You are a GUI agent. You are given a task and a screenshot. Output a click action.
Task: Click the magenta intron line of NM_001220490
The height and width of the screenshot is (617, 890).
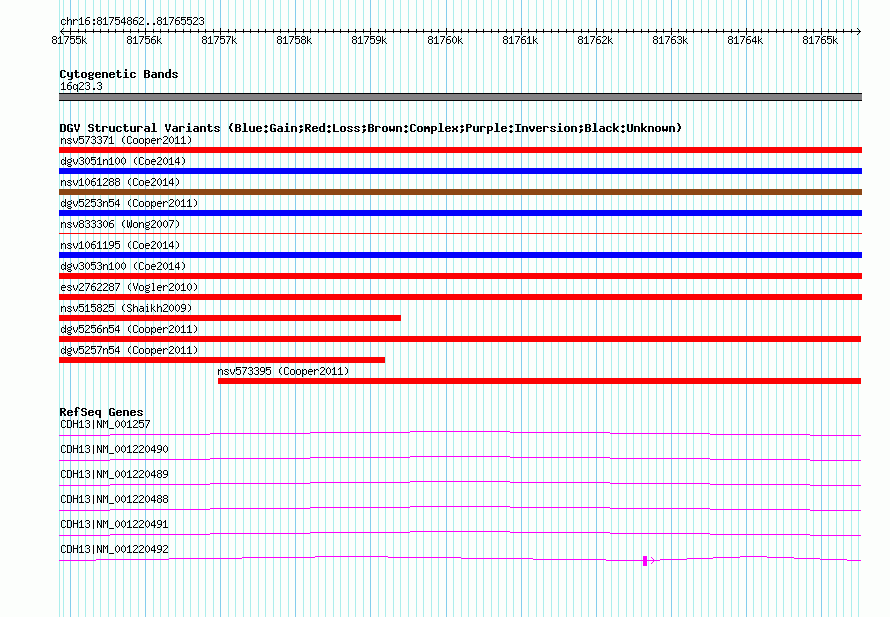[460, 457]
